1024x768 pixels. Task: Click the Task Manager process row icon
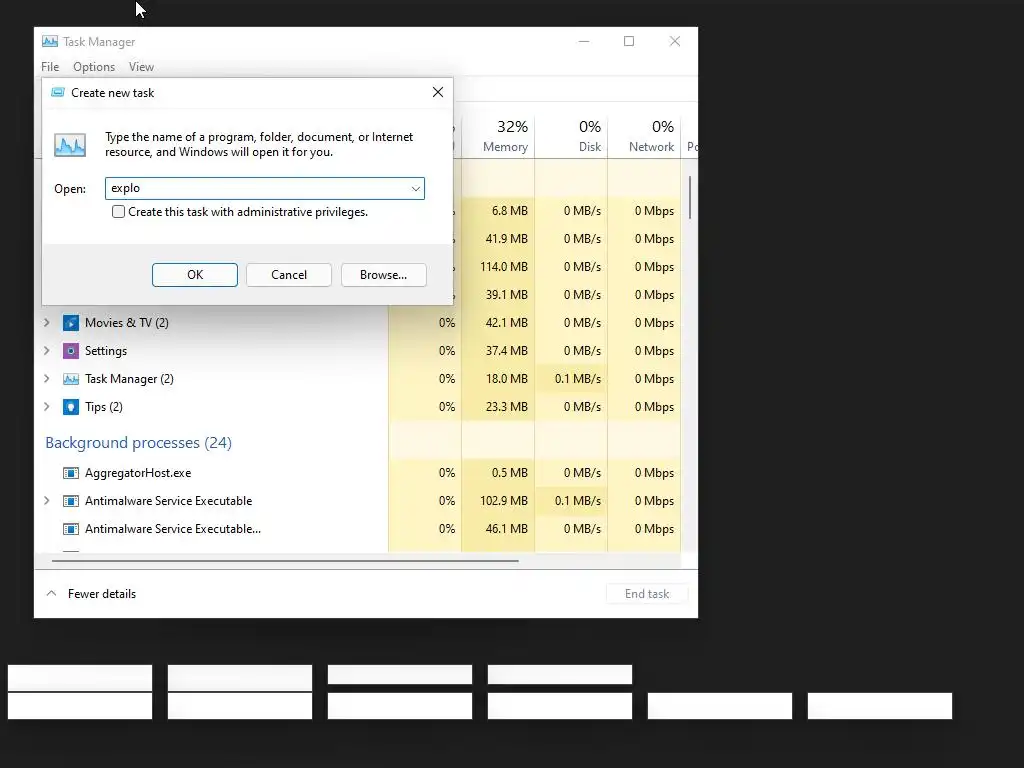tap(71, 379)
